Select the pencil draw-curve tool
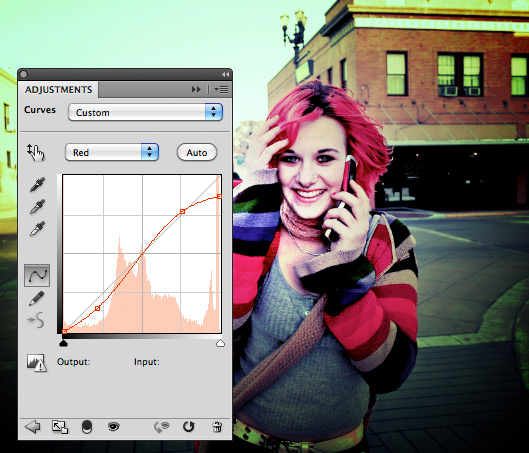Screen dimensions: 529x453 [x=36, y=299]
